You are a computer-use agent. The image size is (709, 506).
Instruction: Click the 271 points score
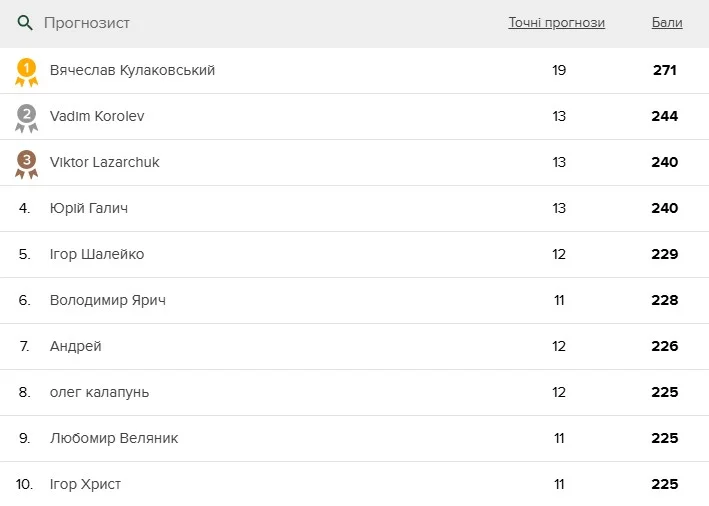664,70
